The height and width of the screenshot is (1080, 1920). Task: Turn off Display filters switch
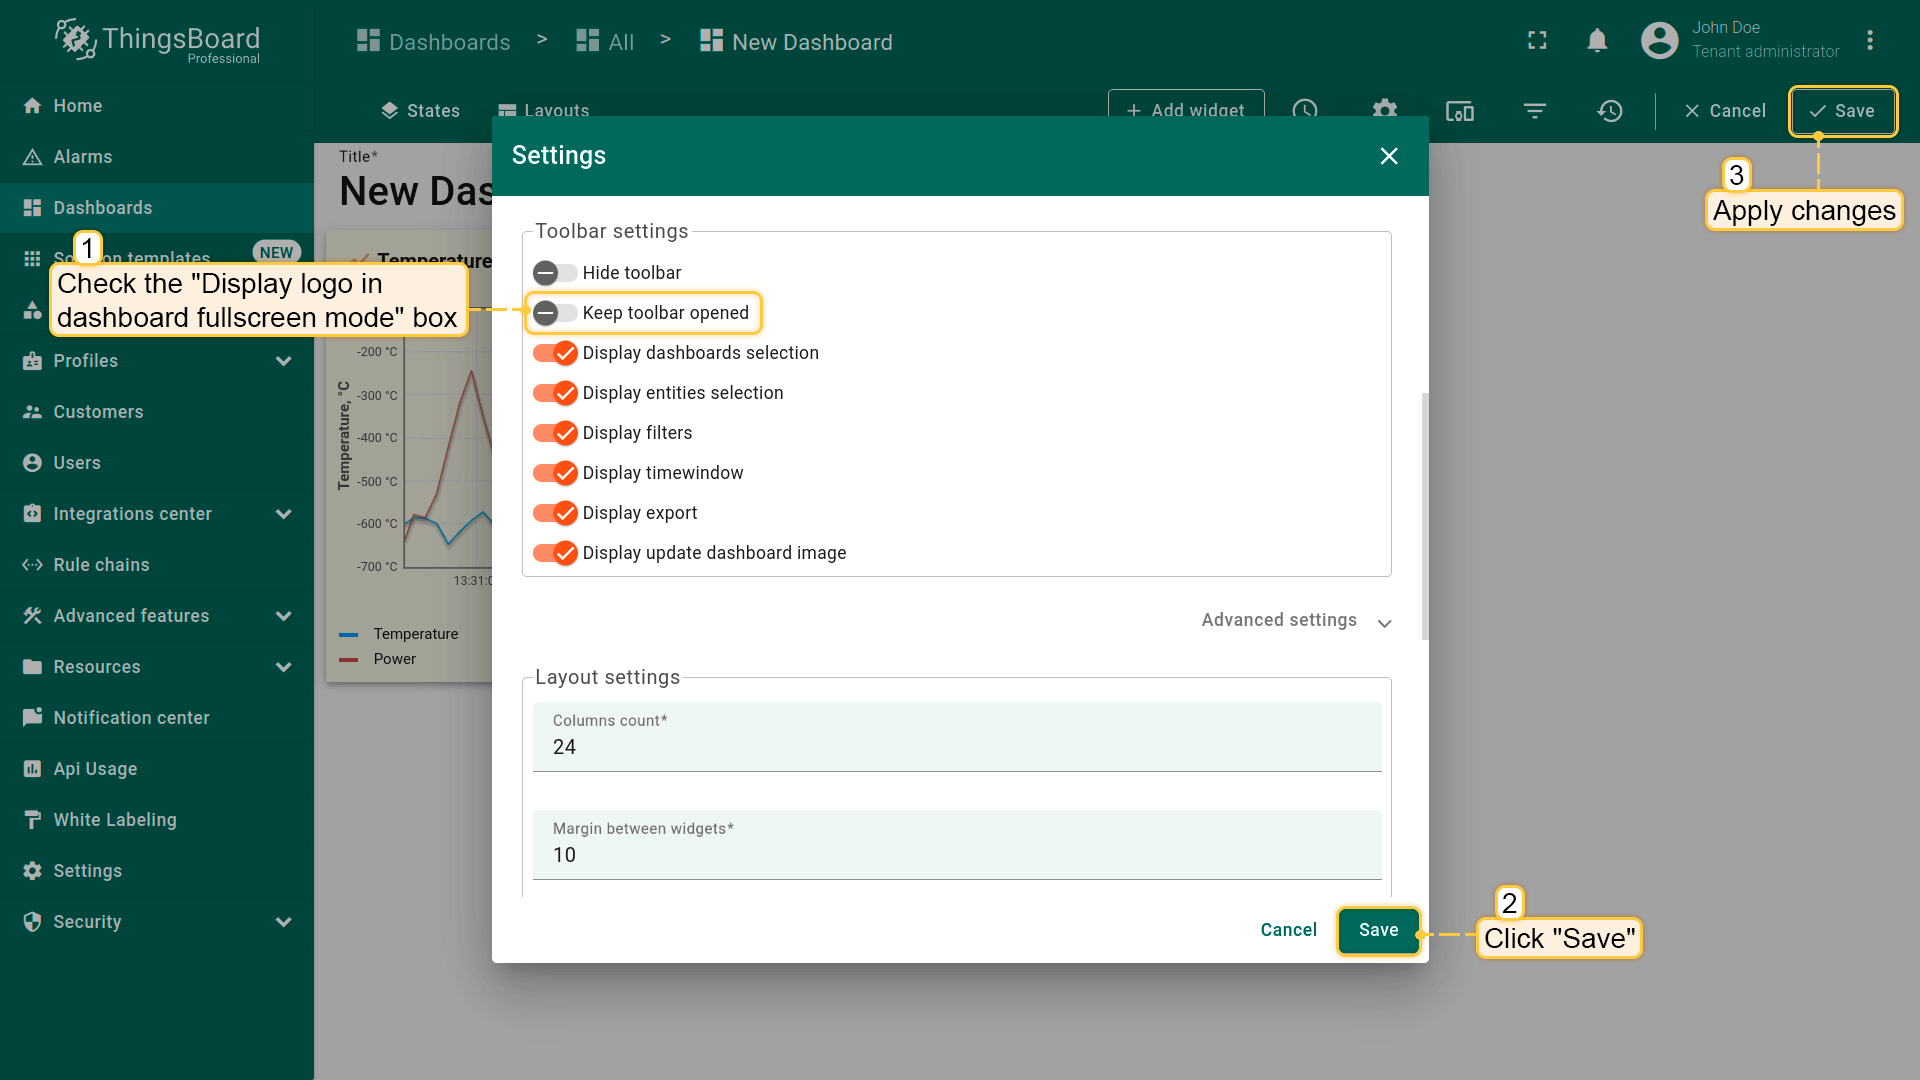point(555,433)
